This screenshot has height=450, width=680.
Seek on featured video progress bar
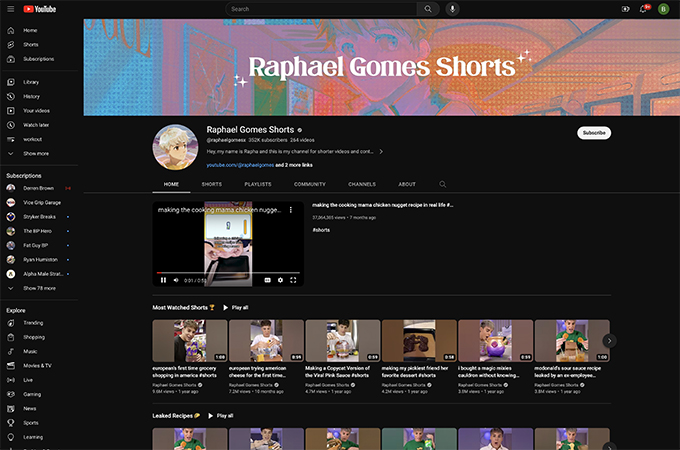pos(228,273)
